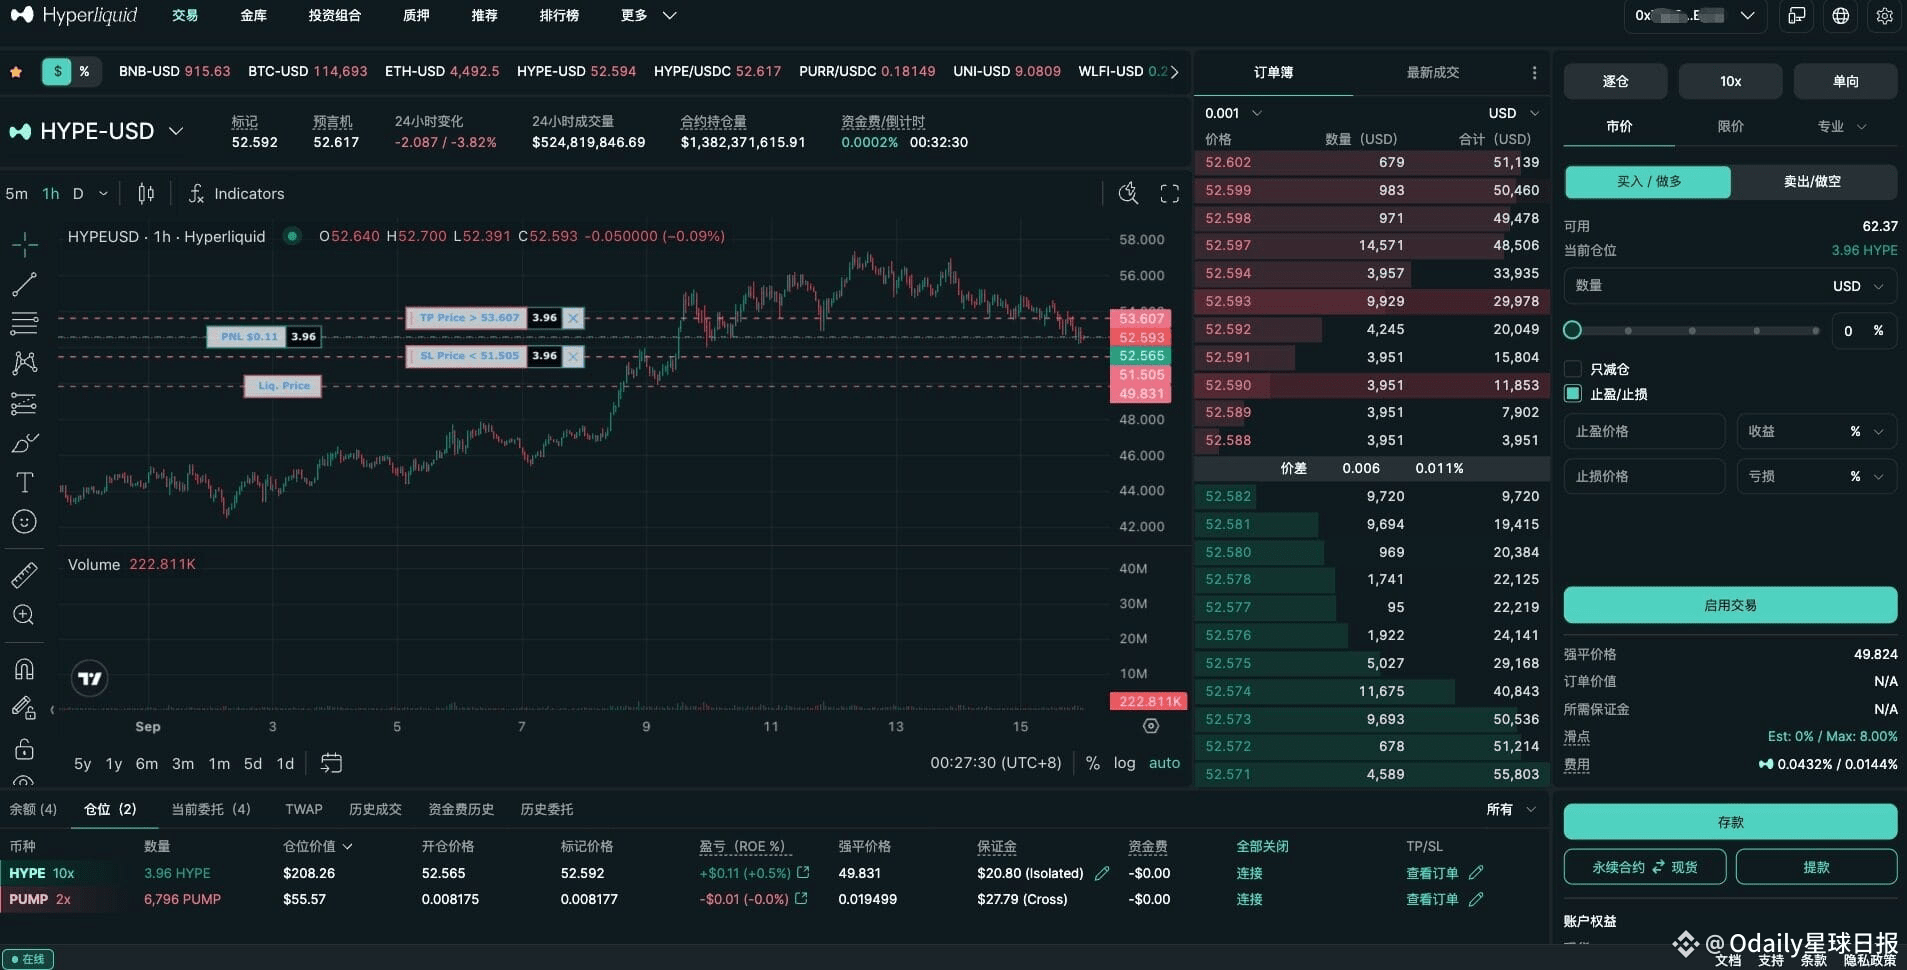Image resolution: width=1907 pixels, height=970 pixels.
Task: Select the ruler measure tool
Action: (24, 576)
